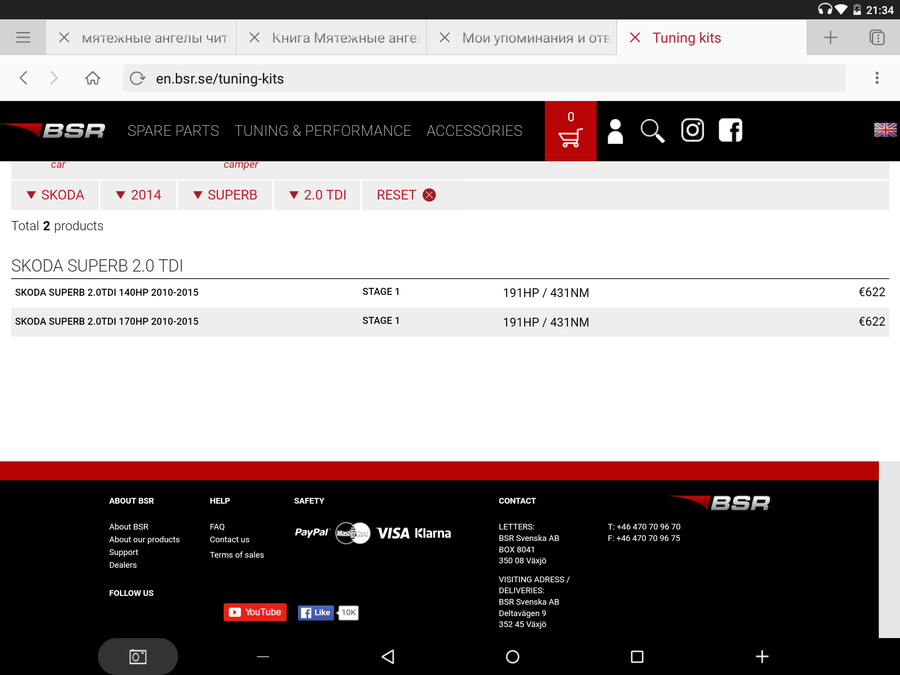This screenshot has height=675, width=900.
Task: Tap the minus button in navigation bar
Action: click(263, 657)
